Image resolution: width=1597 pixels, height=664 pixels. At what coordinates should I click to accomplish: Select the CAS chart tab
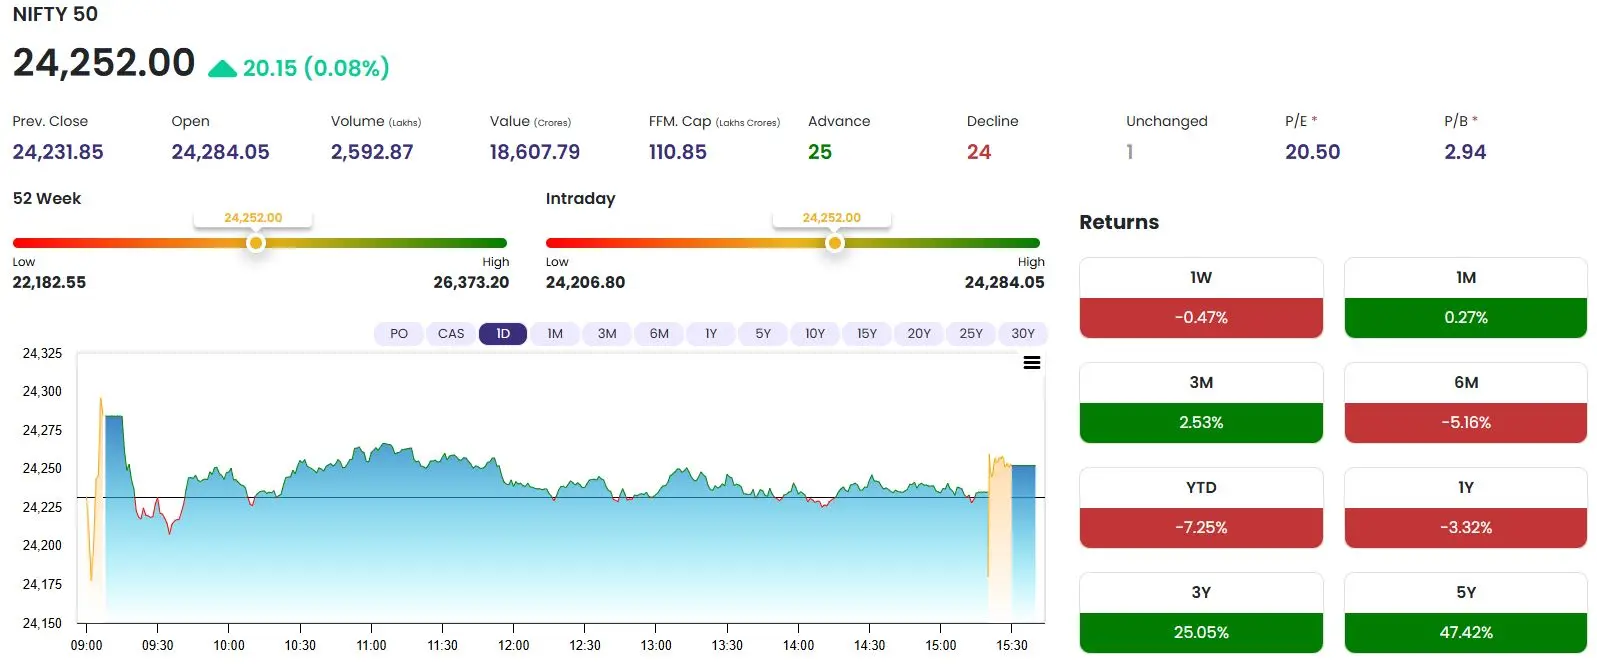[x=451, y=333]
